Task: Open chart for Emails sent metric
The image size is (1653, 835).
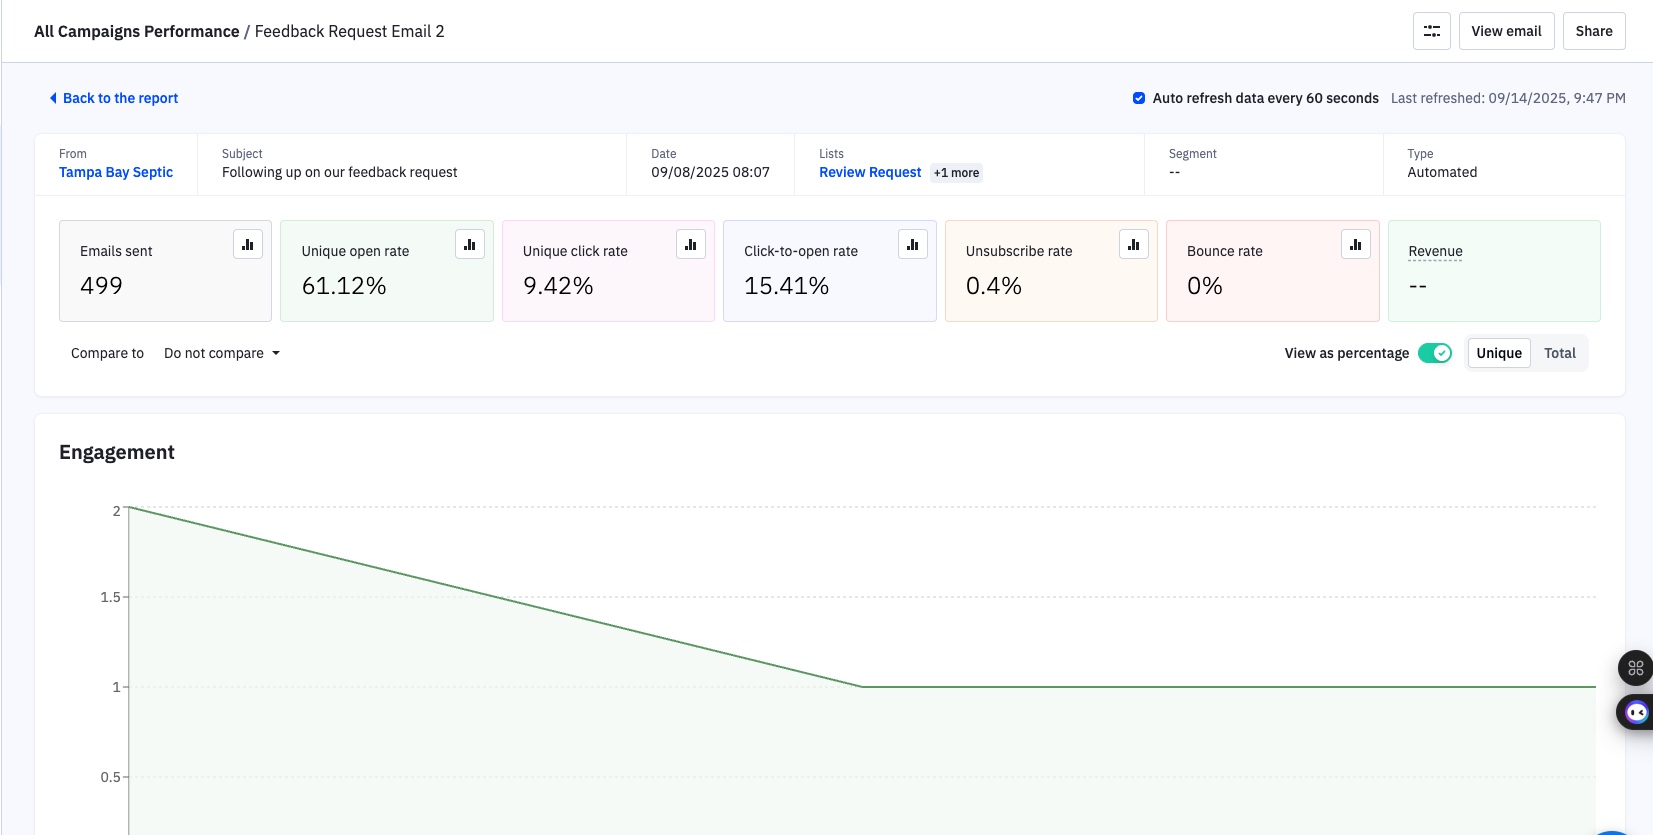Action: (x=248, y=244)
